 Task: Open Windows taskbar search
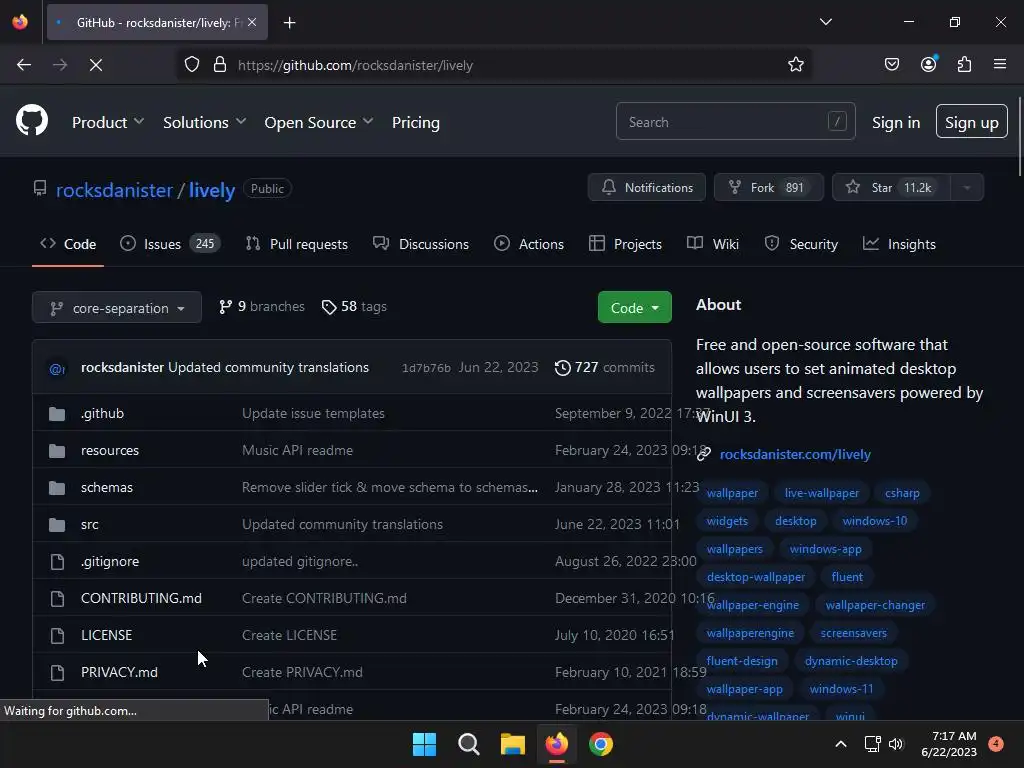click(468, 744)
